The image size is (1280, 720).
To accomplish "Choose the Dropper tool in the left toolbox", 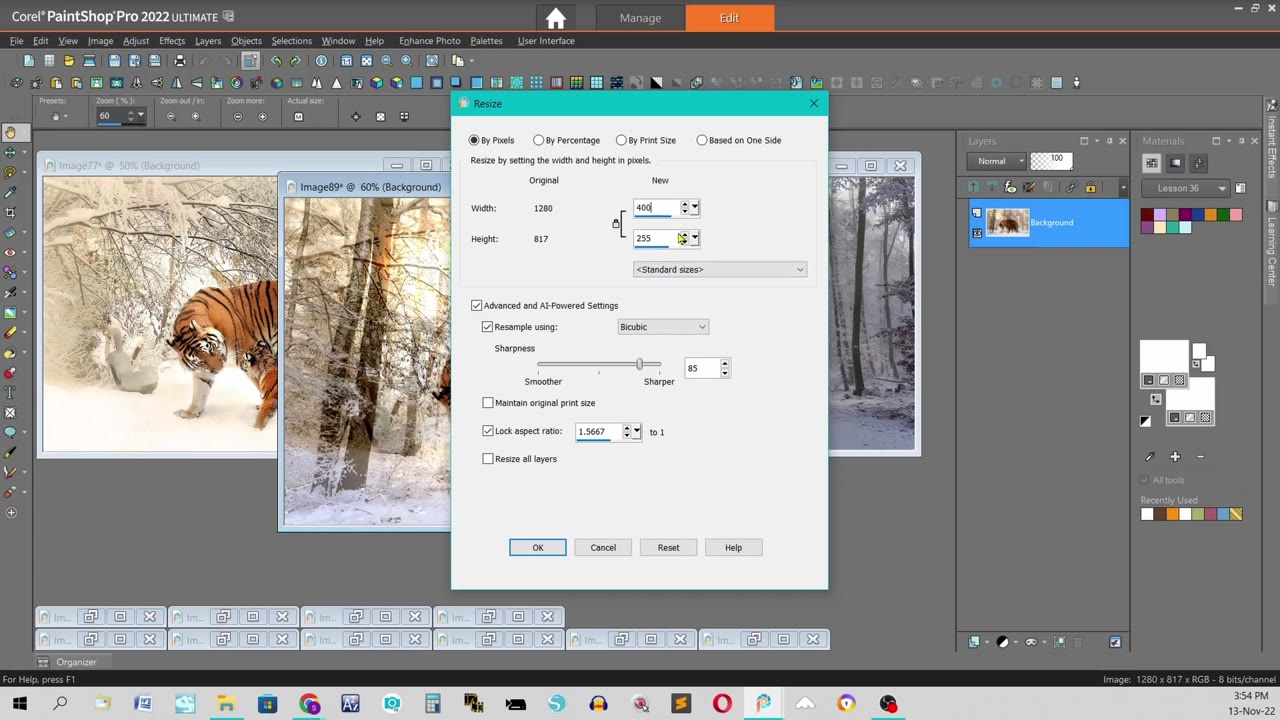I will (10, 192).
